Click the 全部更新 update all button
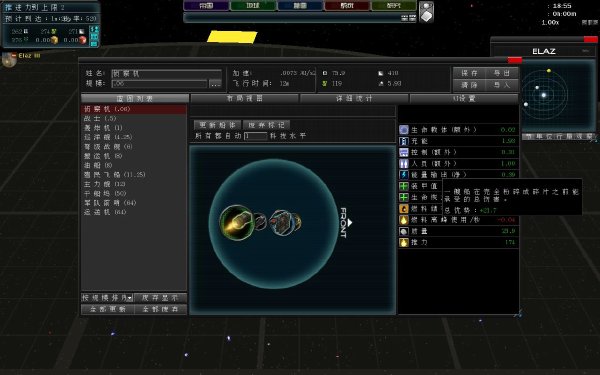Viewport: 600px width, 375px height. (x=108, y=309)
